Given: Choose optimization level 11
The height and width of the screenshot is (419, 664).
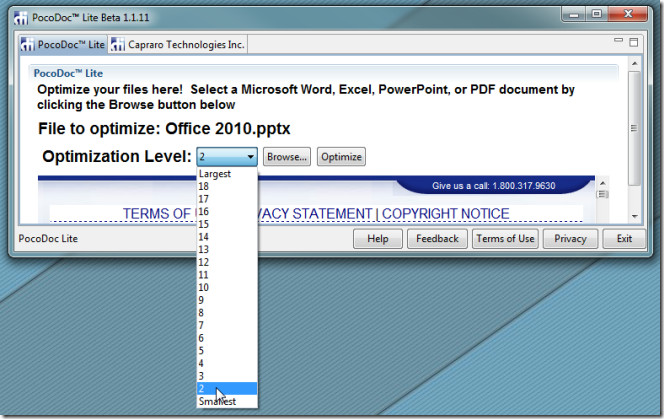Looking at the screenshot, I should point(227,275).
